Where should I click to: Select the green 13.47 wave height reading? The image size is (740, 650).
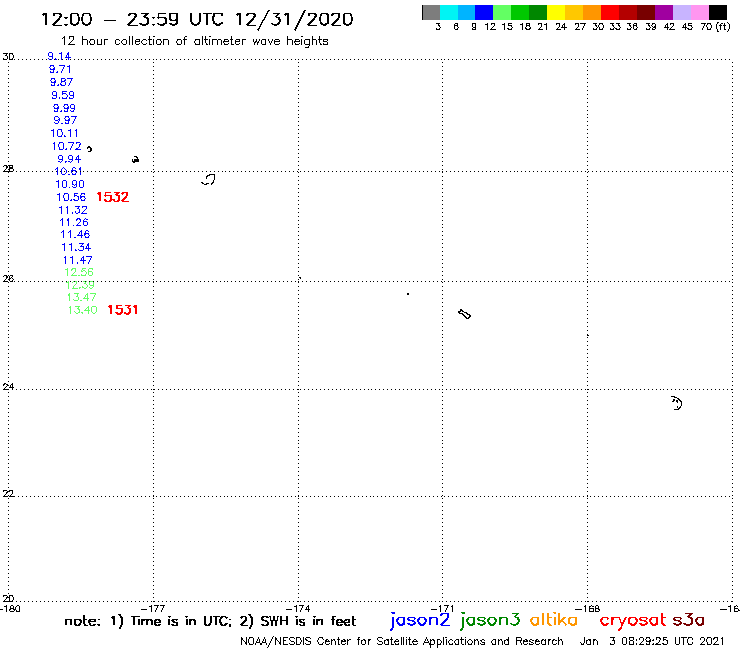pos(81,297)
